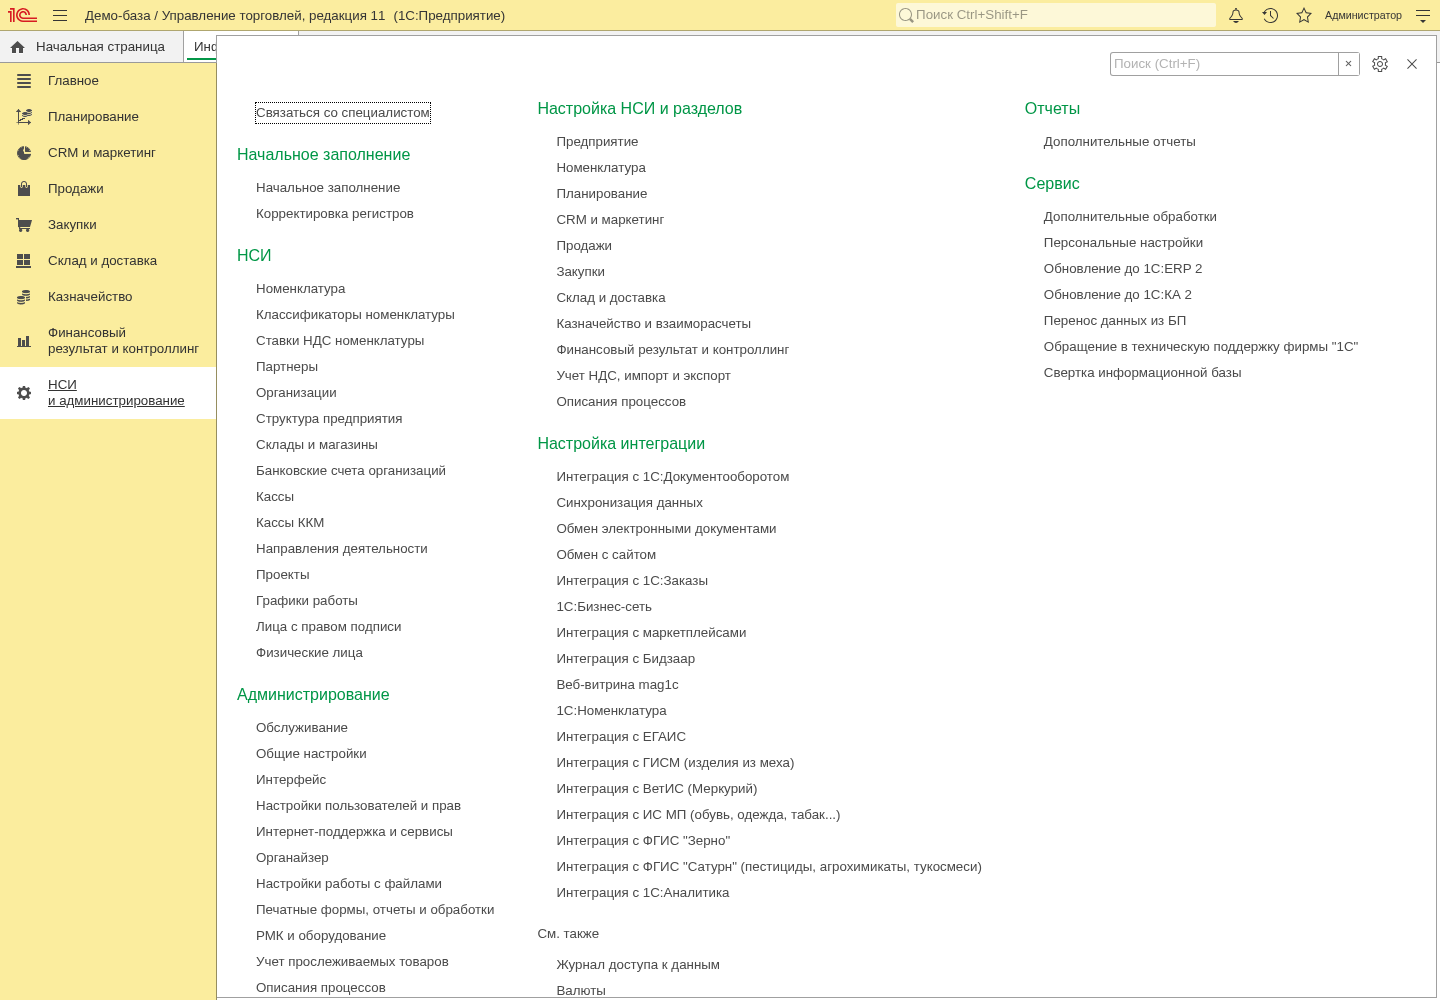
Task: Open Обновление до 1С:ERP 2
Action: coord(1123,269)
